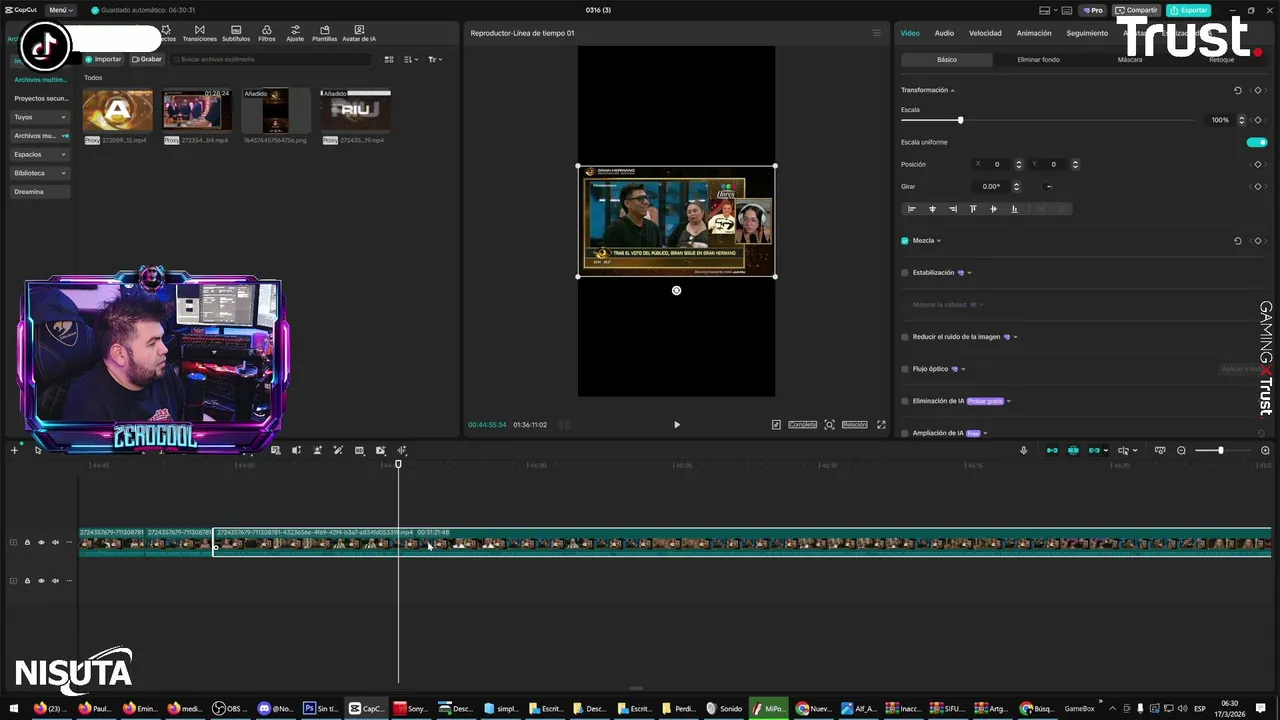
Task: Adjust the timeline zoom slider
Action: (x=1220, y=450)
